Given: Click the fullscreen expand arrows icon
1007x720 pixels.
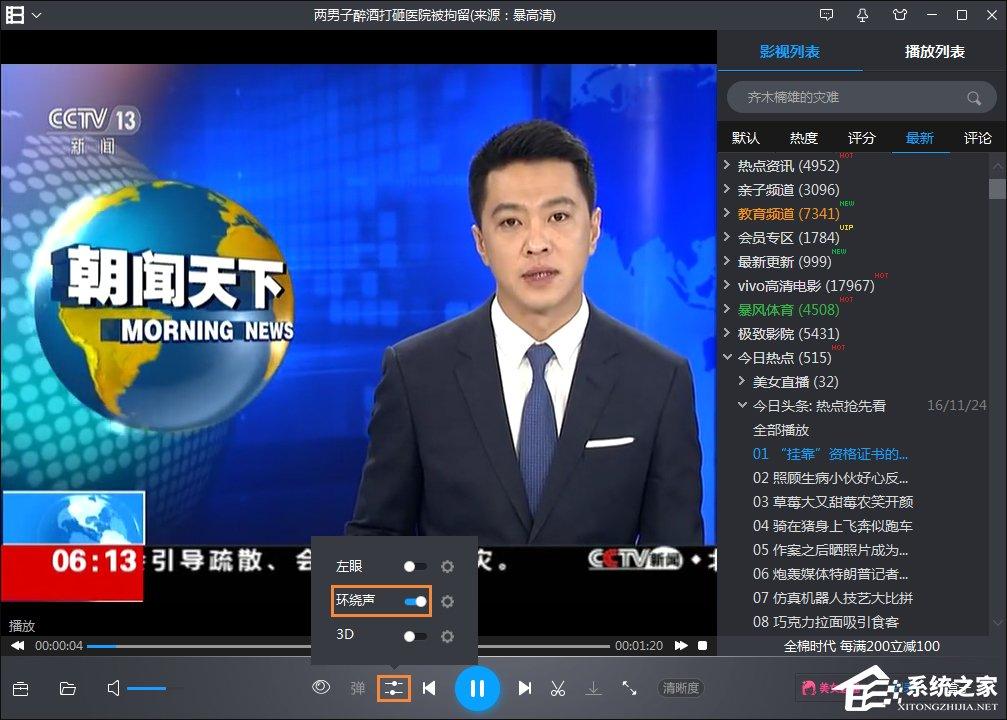Looking at the screenshot, I should tap(629, 688).
